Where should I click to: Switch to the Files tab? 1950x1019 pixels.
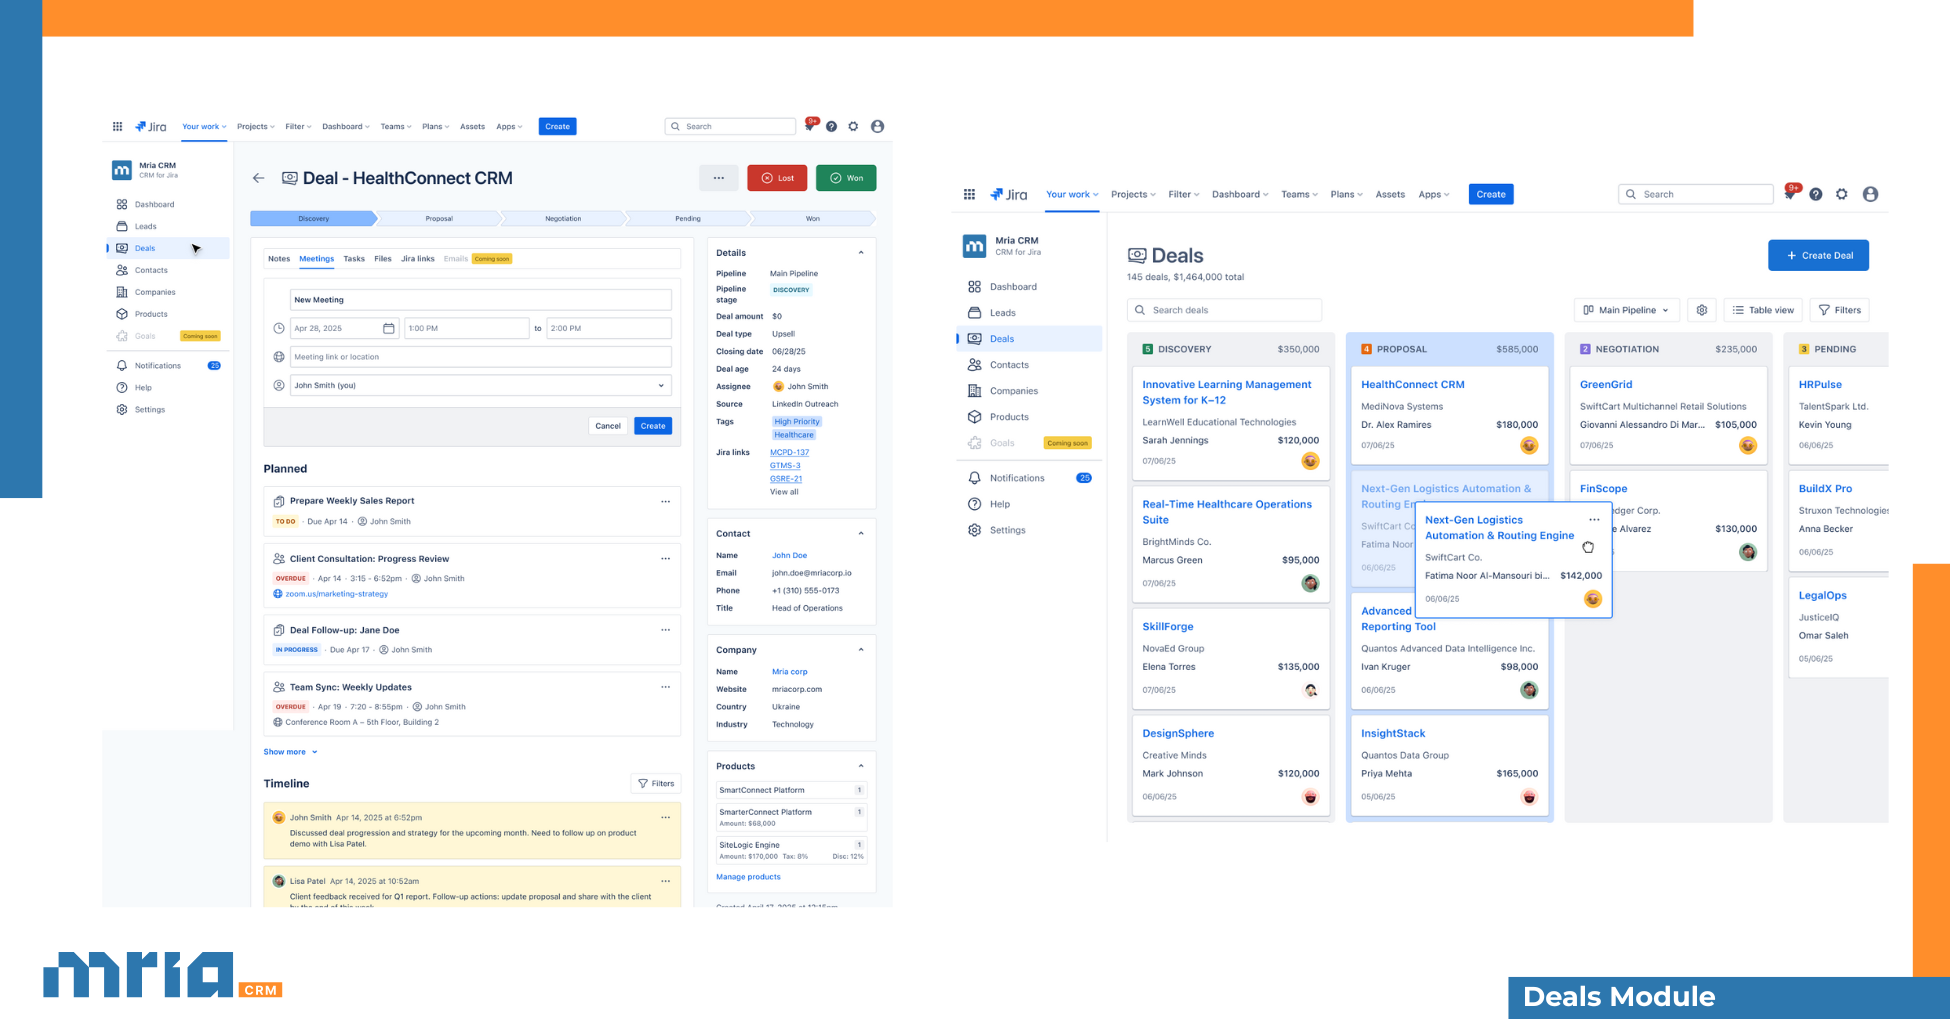pyautogui.click(x=383, y=259)
